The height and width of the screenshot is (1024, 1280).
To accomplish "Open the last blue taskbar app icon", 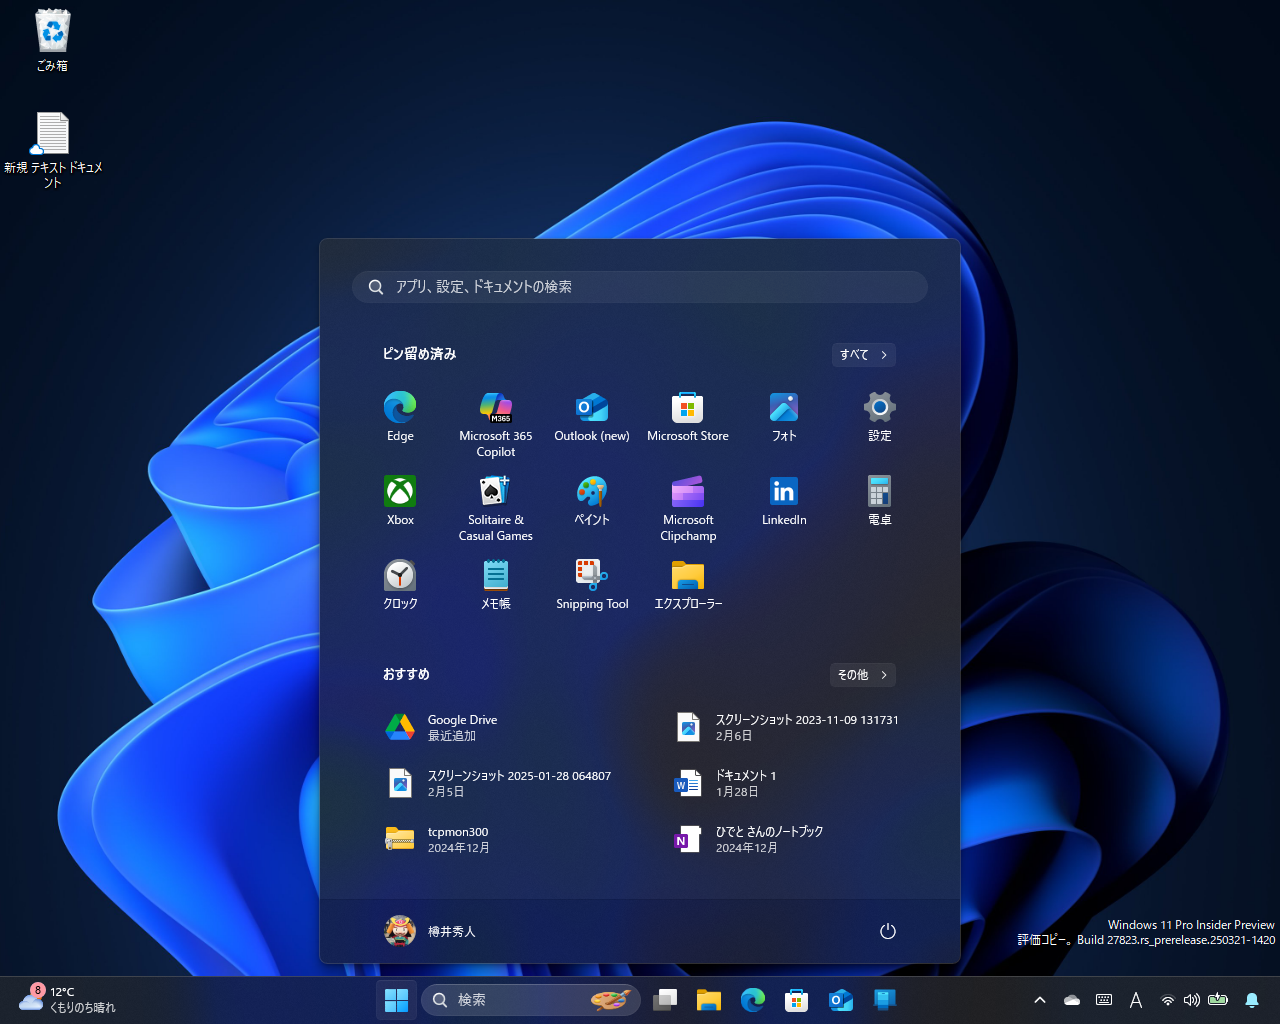I will click(x=885, y=1000).
